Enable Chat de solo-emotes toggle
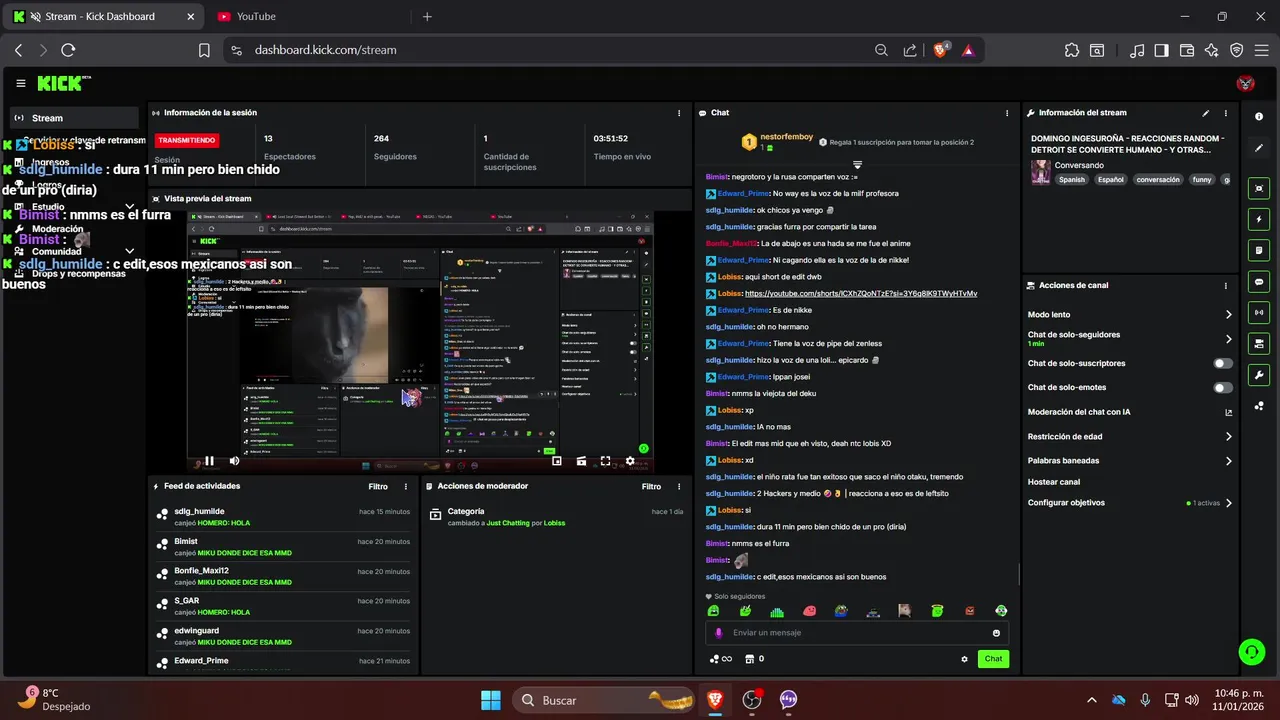The height and width of the screenshot is (720, 1280). pyautogui.click(x=1222, y=387)
